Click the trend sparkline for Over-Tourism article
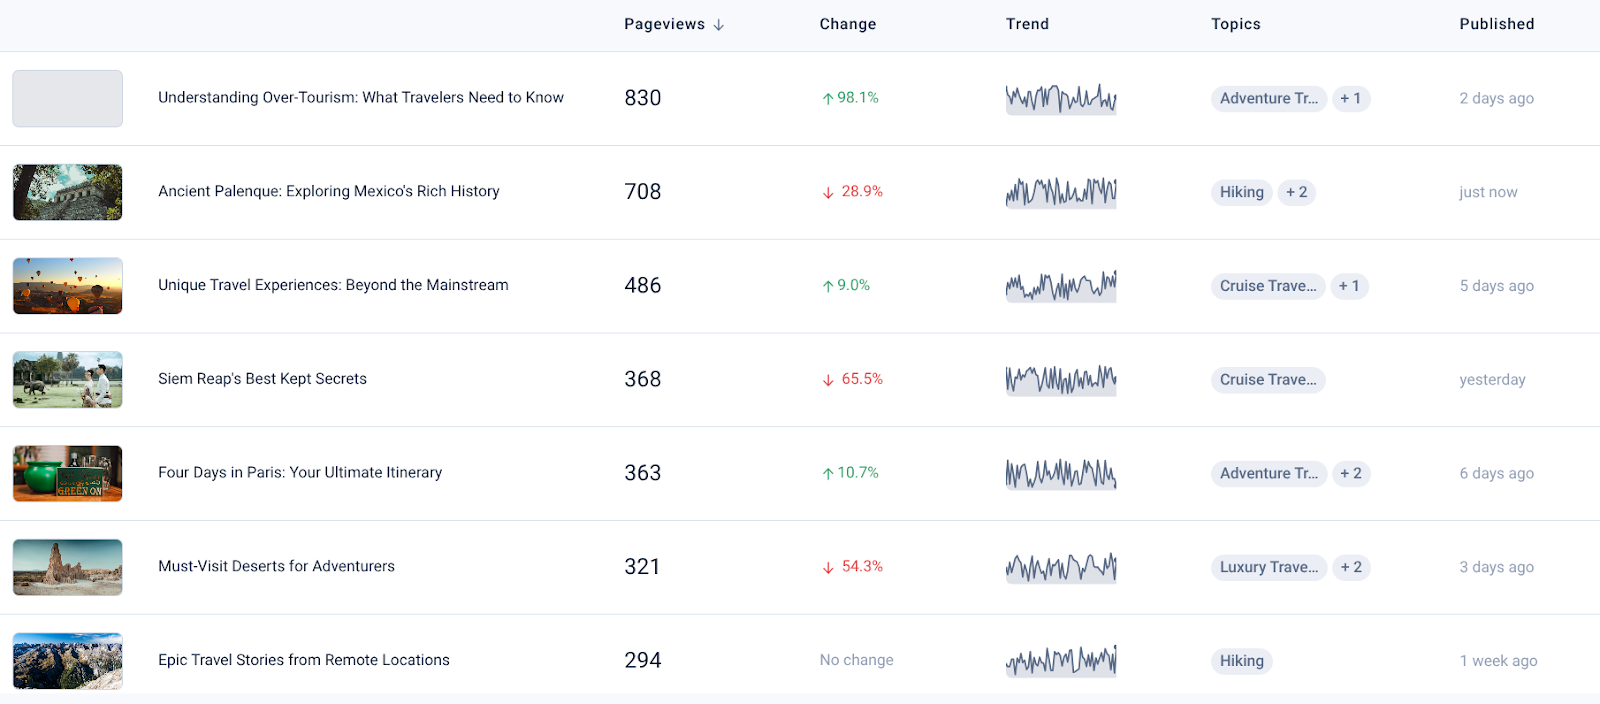Screen dimensions: 1600x704 [x=1061, y=98]
